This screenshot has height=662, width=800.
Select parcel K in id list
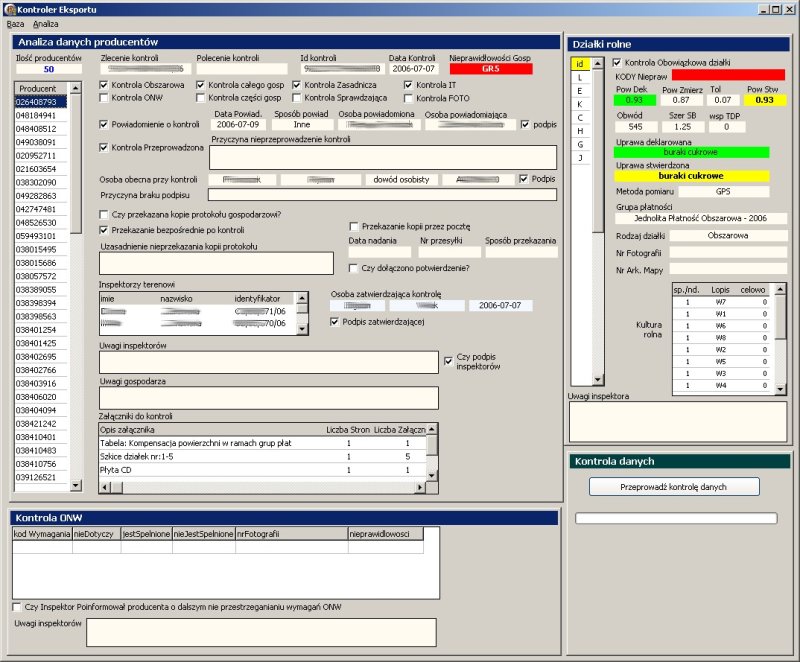580,104
